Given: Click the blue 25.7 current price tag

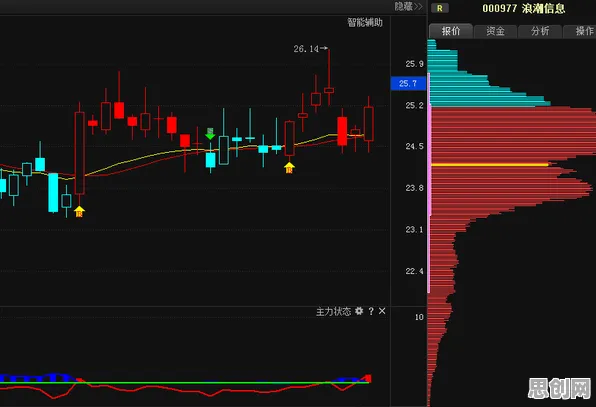Looking at the screenshot, I should click(x=408, y=83).
